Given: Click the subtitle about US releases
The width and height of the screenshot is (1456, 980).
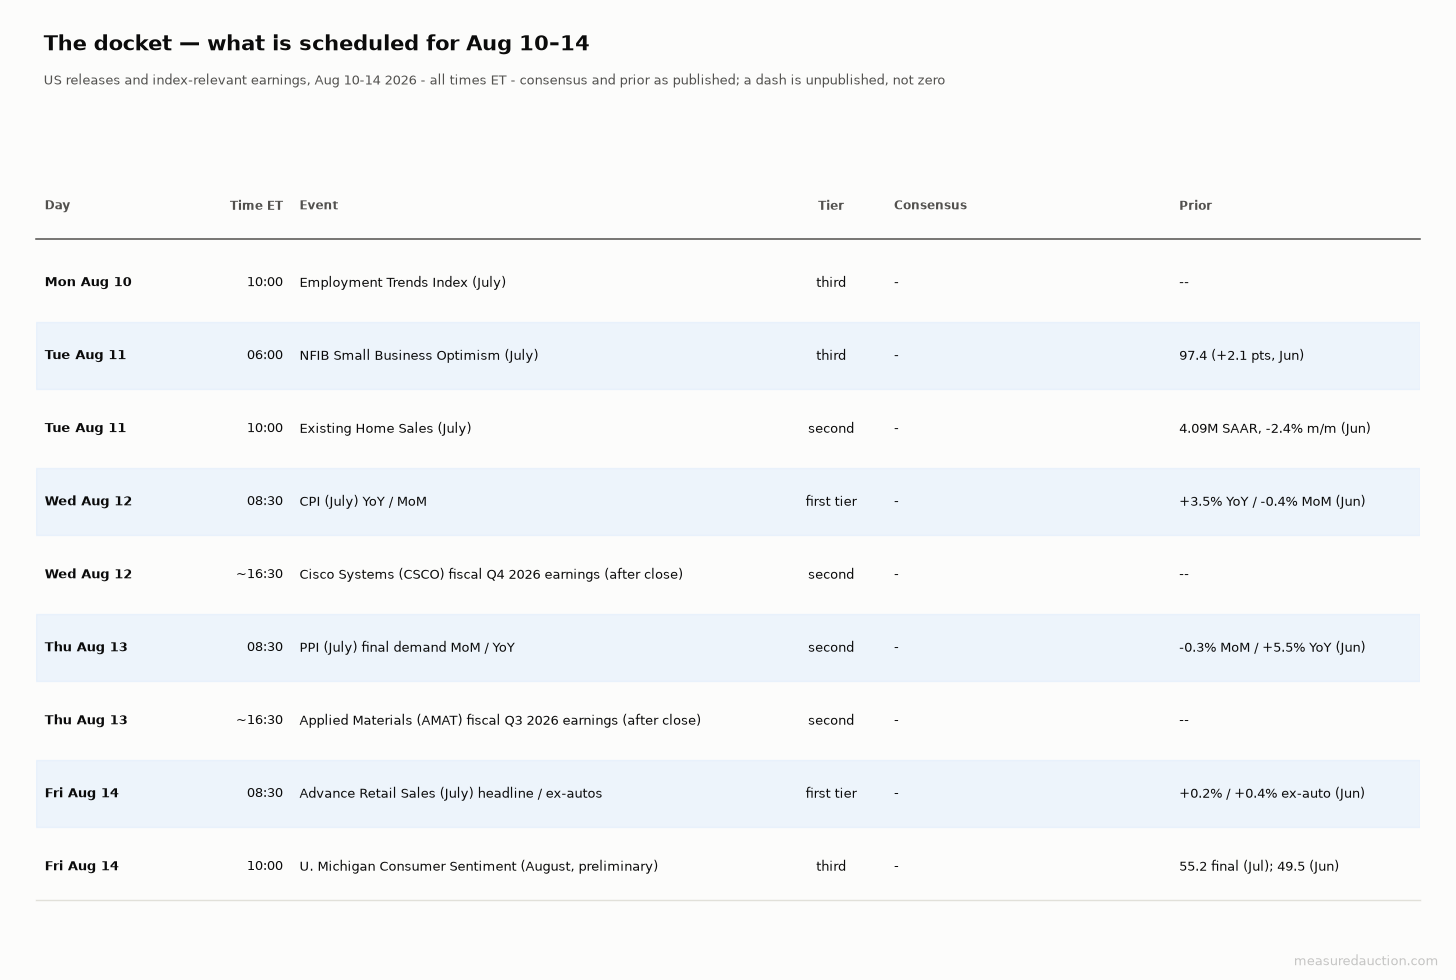Looking at the screenshot, I should (494, 80).
